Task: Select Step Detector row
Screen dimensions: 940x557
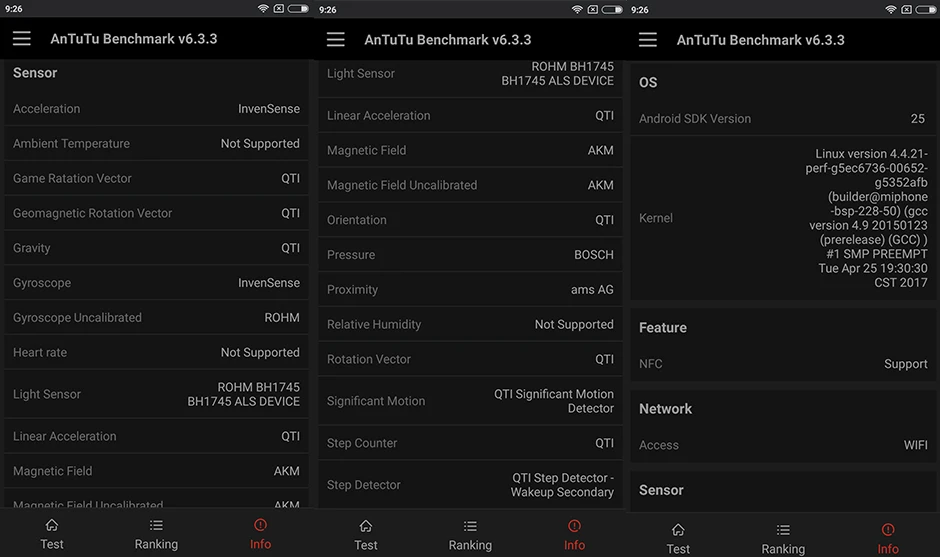Action: point(470,484)
